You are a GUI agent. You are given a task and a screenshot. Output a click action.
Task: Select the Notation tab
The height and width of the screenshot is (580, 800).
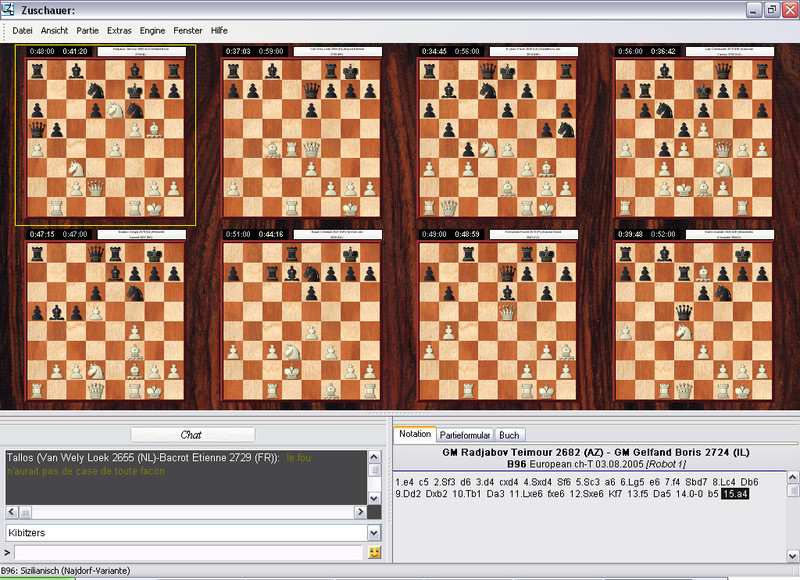(x=415, y=435)
